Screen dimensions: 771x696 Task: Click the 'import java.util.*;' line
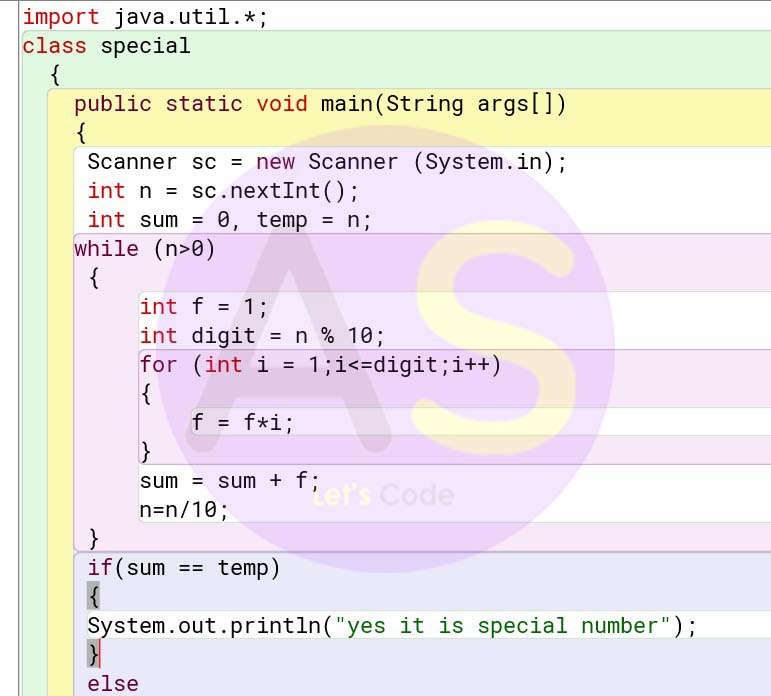[145, 17]
